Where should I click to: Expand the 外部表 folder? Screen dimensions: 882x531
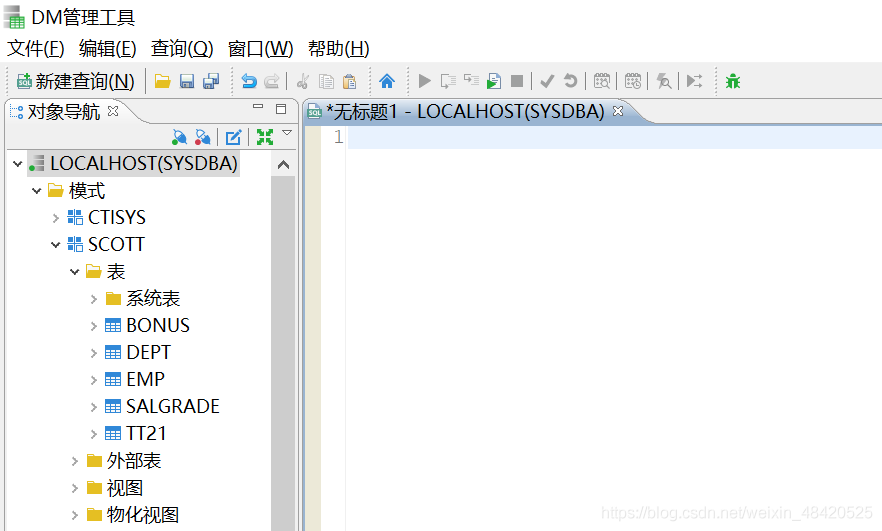point(74,461)
